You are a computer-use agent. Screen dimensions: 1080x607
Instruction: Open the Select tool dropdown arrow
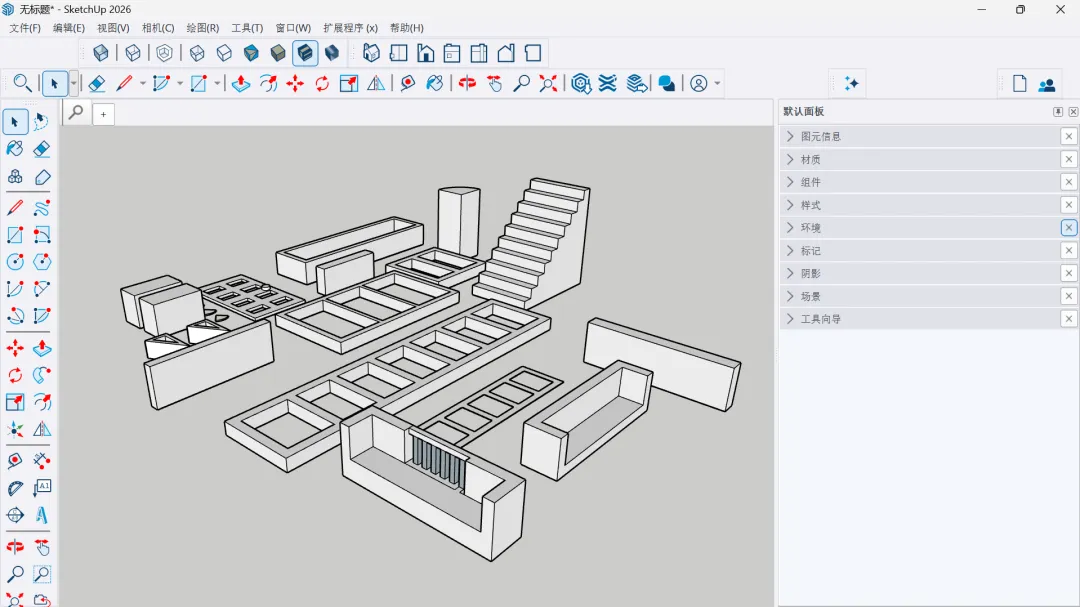(x=73, y=83)
